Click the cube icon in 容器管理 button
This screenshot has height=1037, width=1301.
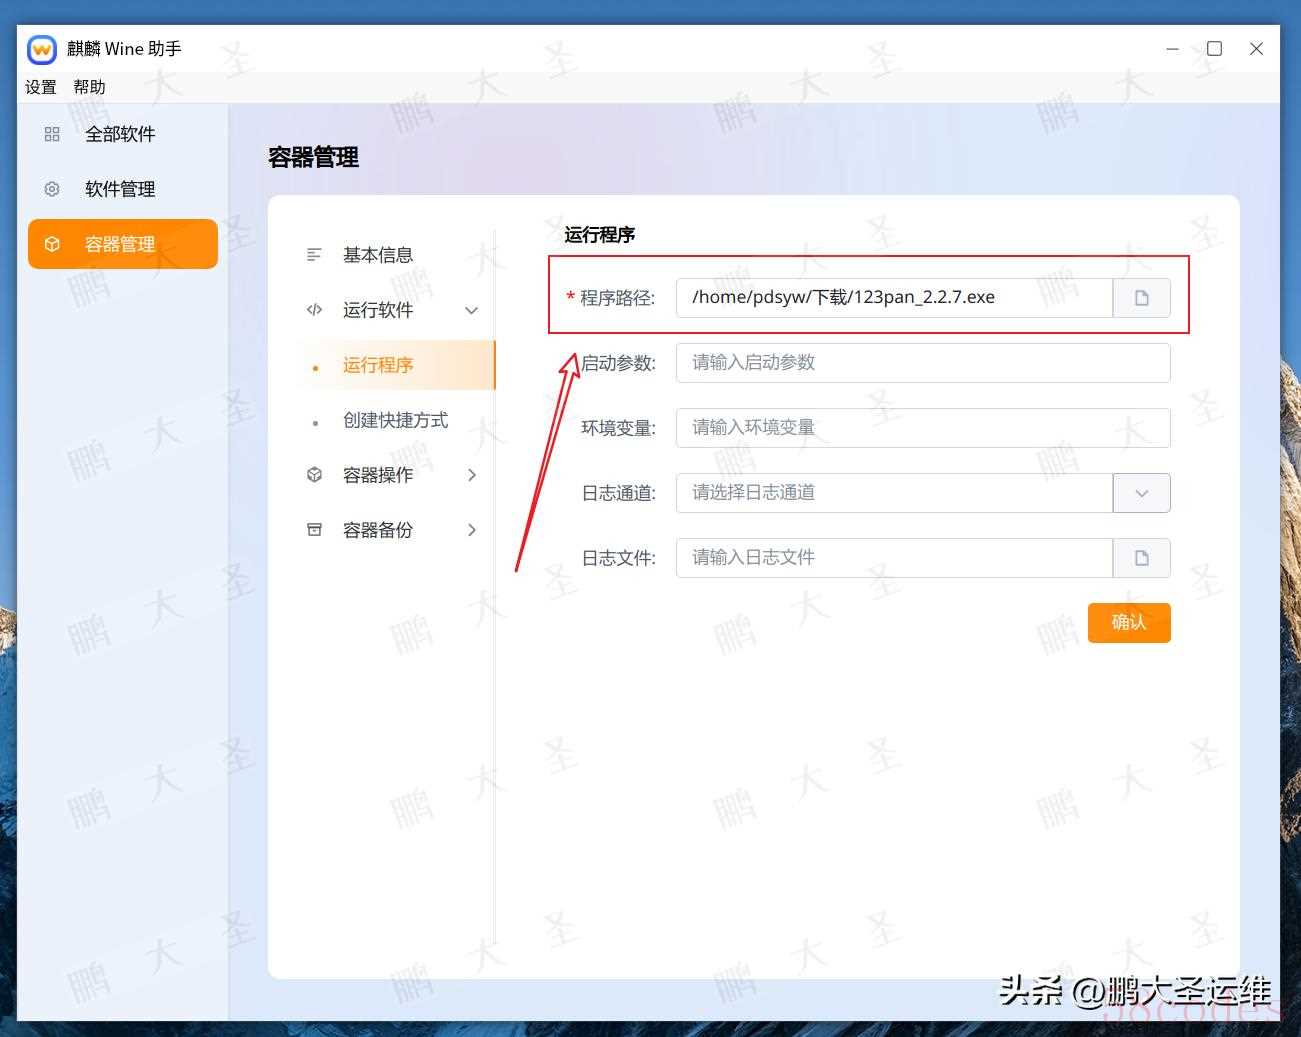[52, 244]
